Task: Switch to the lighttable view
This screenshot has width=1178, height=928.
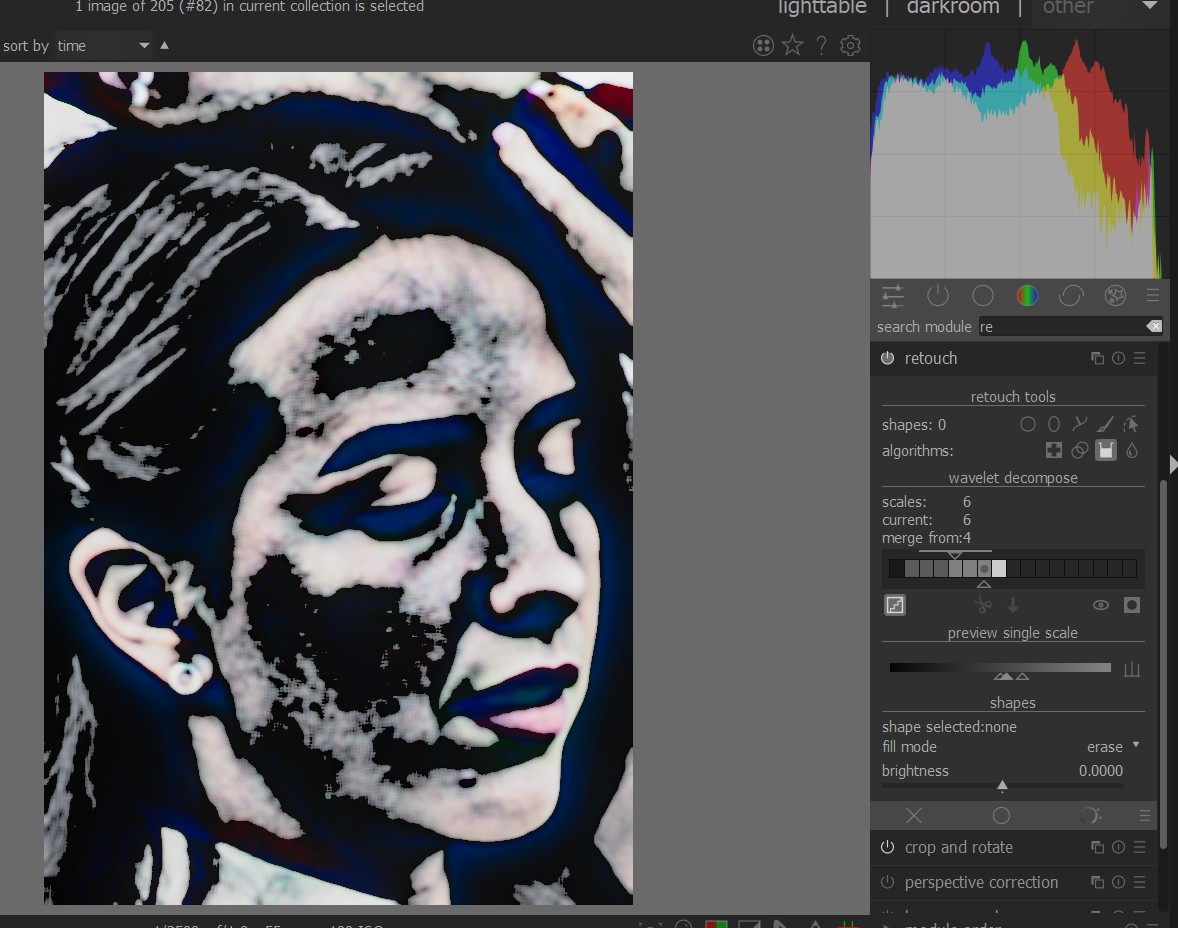Action: coord(822,8)
